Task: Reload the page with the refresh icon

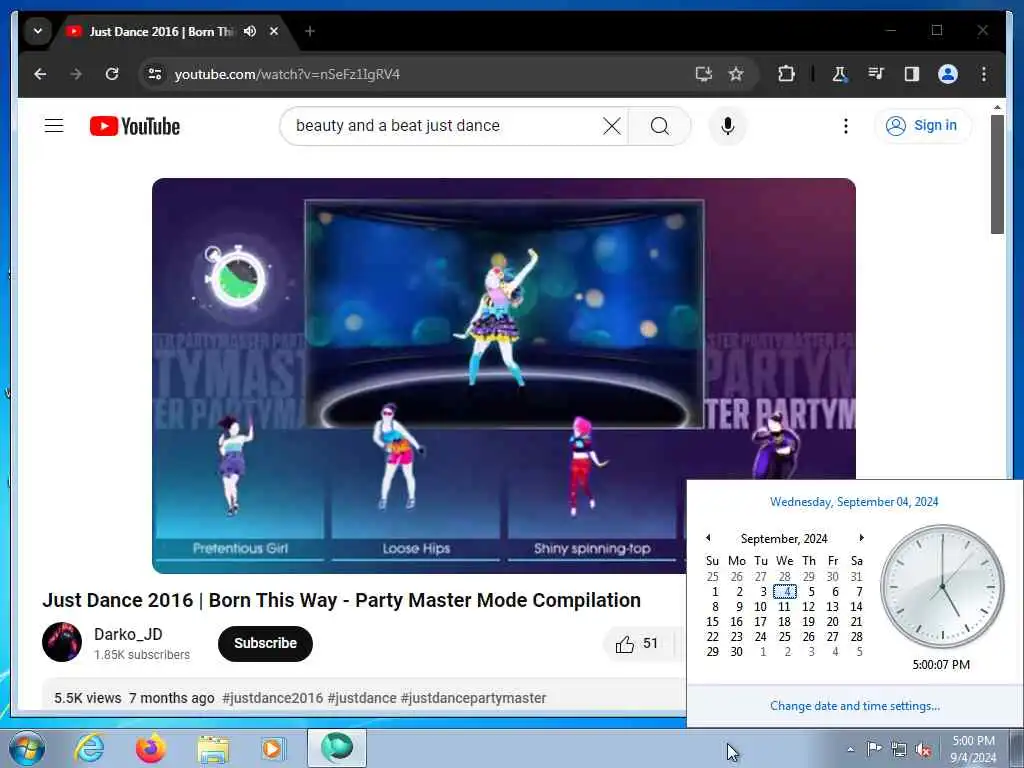Action: (112, 74)
